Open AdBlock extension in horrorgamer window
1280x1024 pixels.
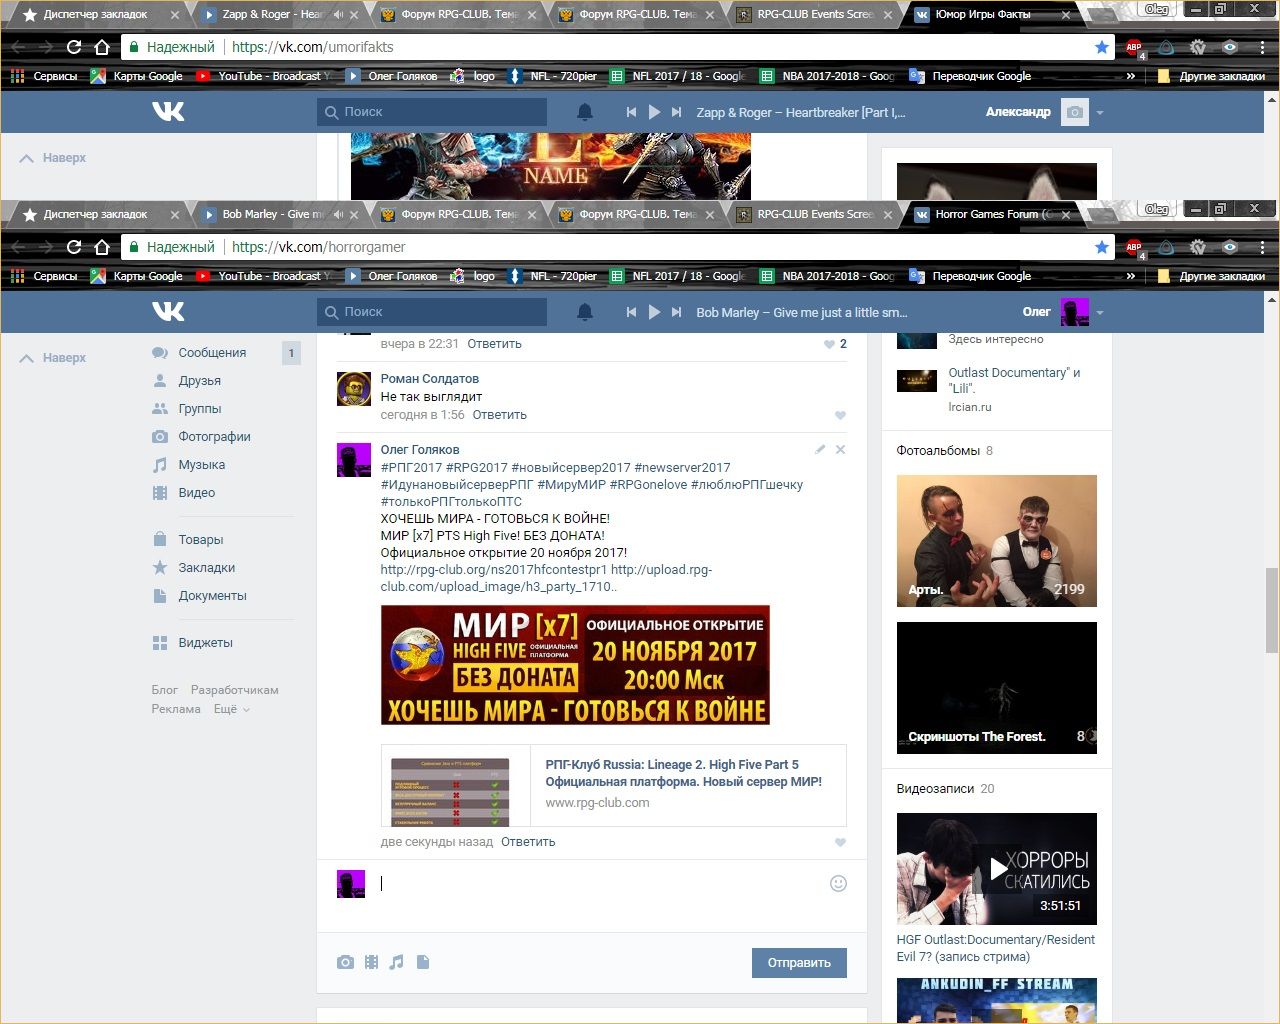coord(1134,247)
